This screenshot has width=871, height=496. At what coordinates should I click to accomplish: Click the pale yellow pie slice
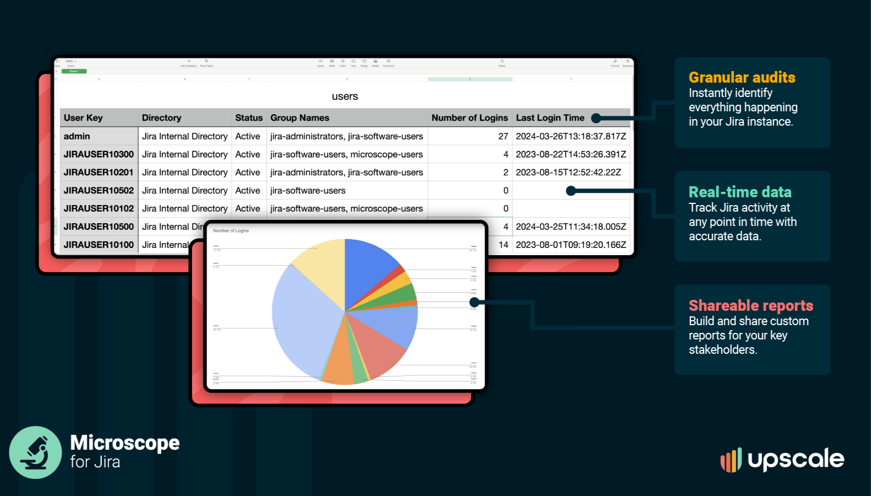point(325,267)
